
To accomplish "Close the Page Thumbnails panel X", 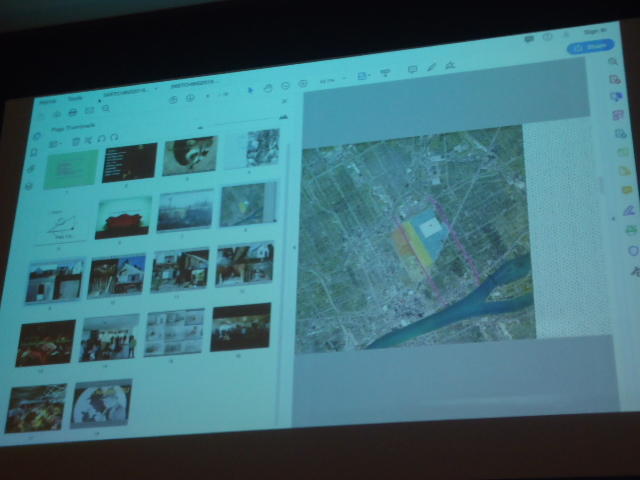I will pos(284,101).
